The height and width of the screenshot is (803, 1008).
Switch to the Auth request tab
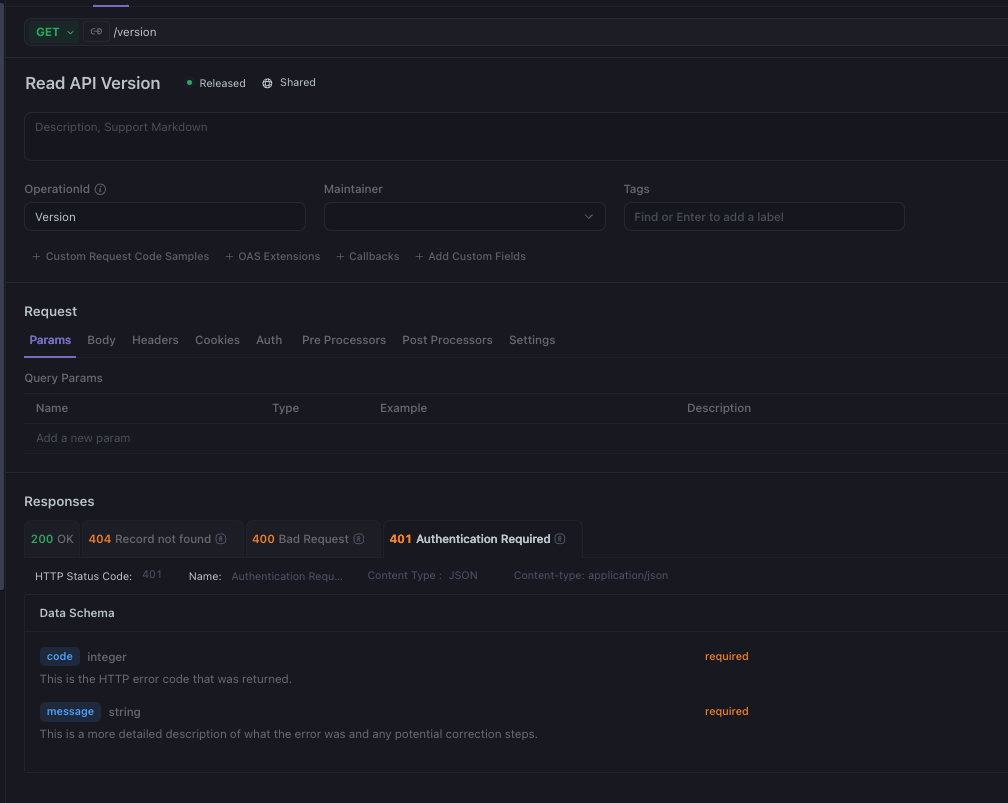coord(269,340)
